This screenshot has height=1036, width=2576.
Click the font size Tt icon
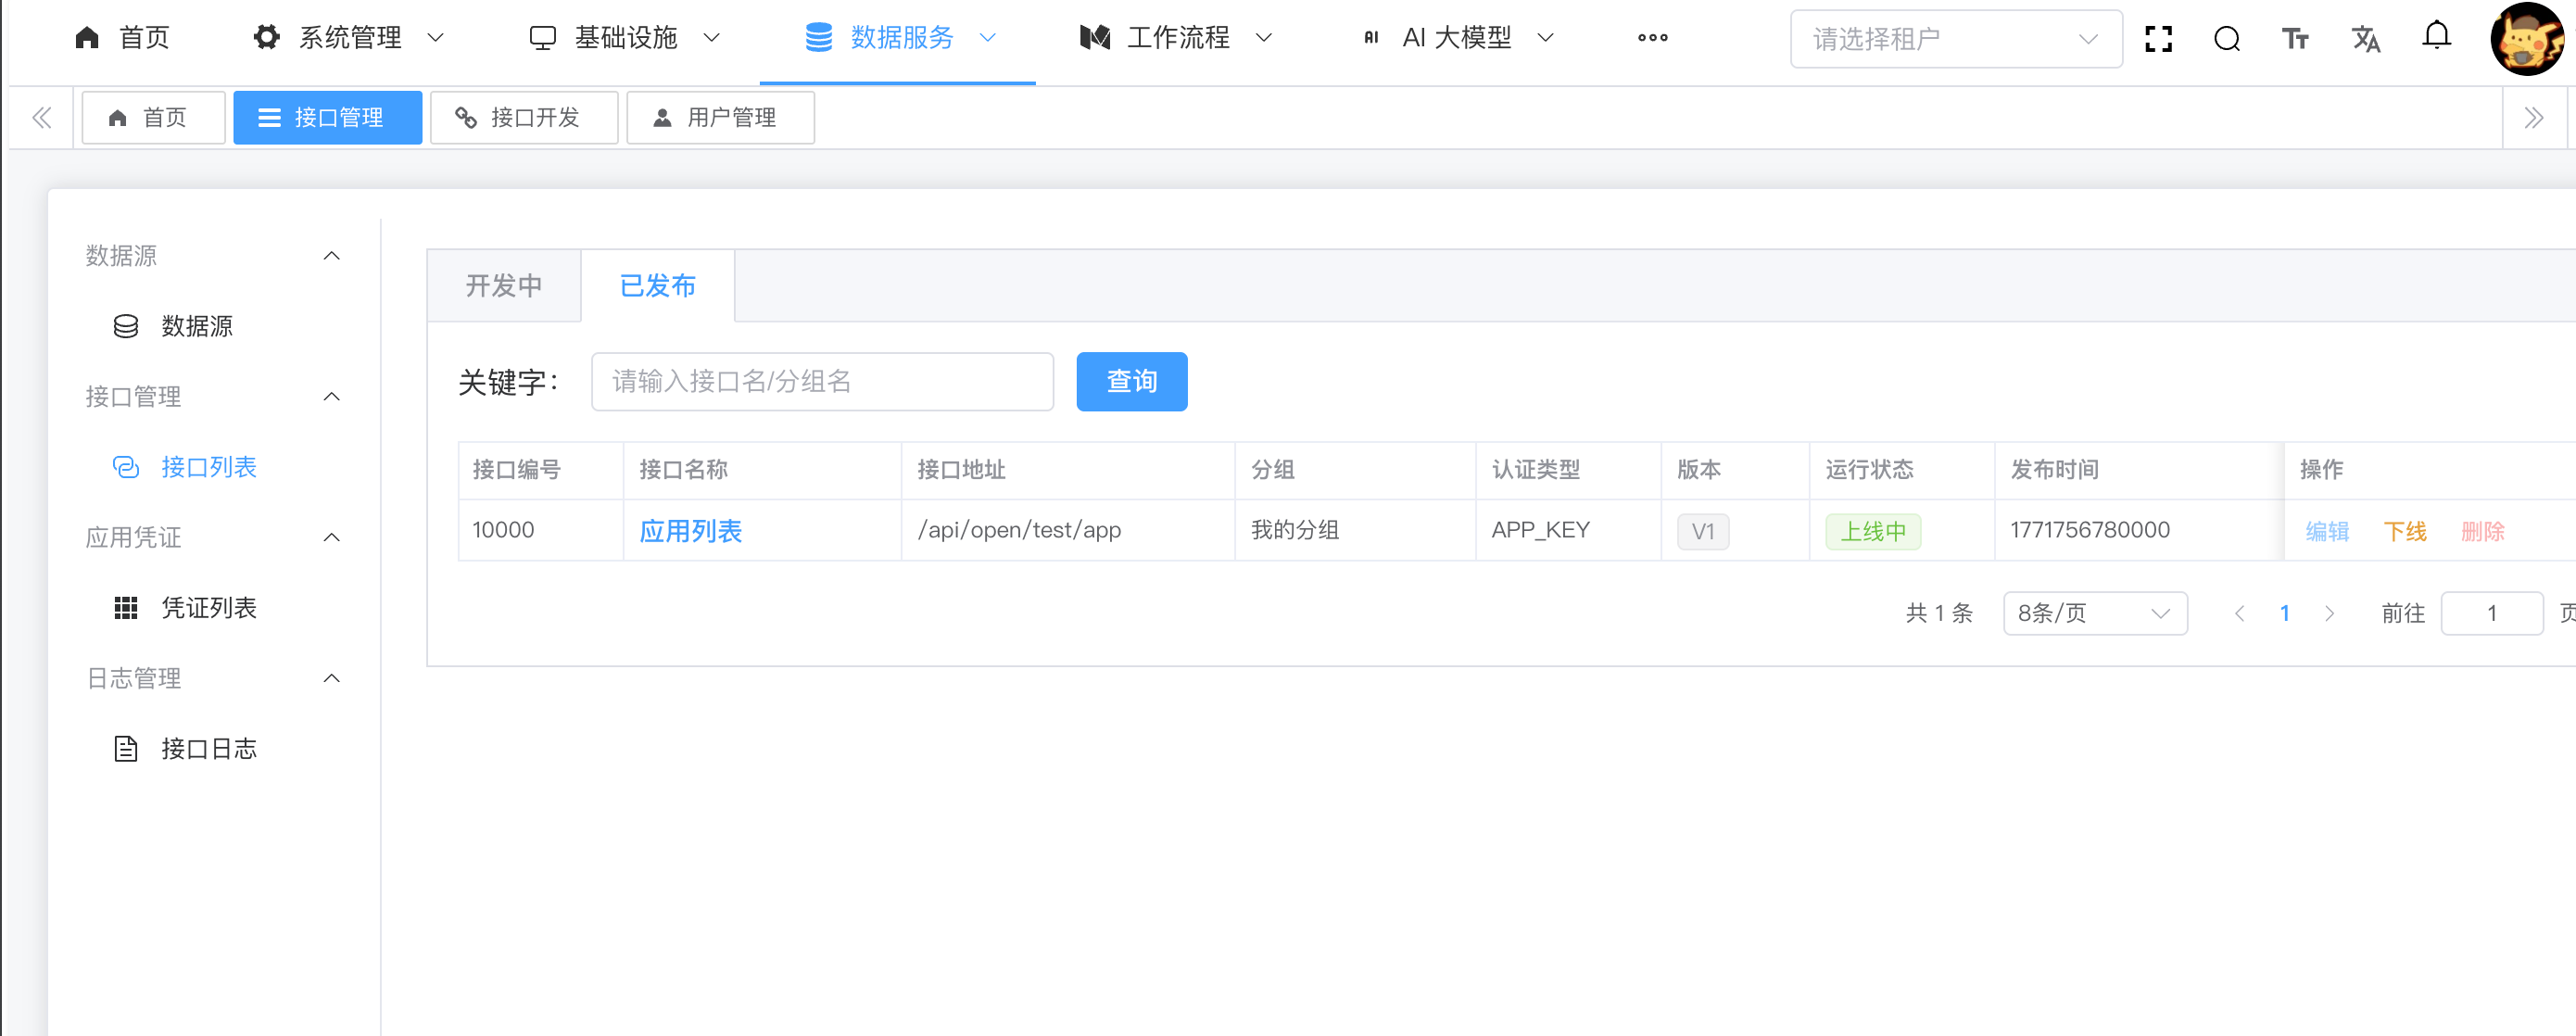pyautogui.click(x=2295, y=39)
